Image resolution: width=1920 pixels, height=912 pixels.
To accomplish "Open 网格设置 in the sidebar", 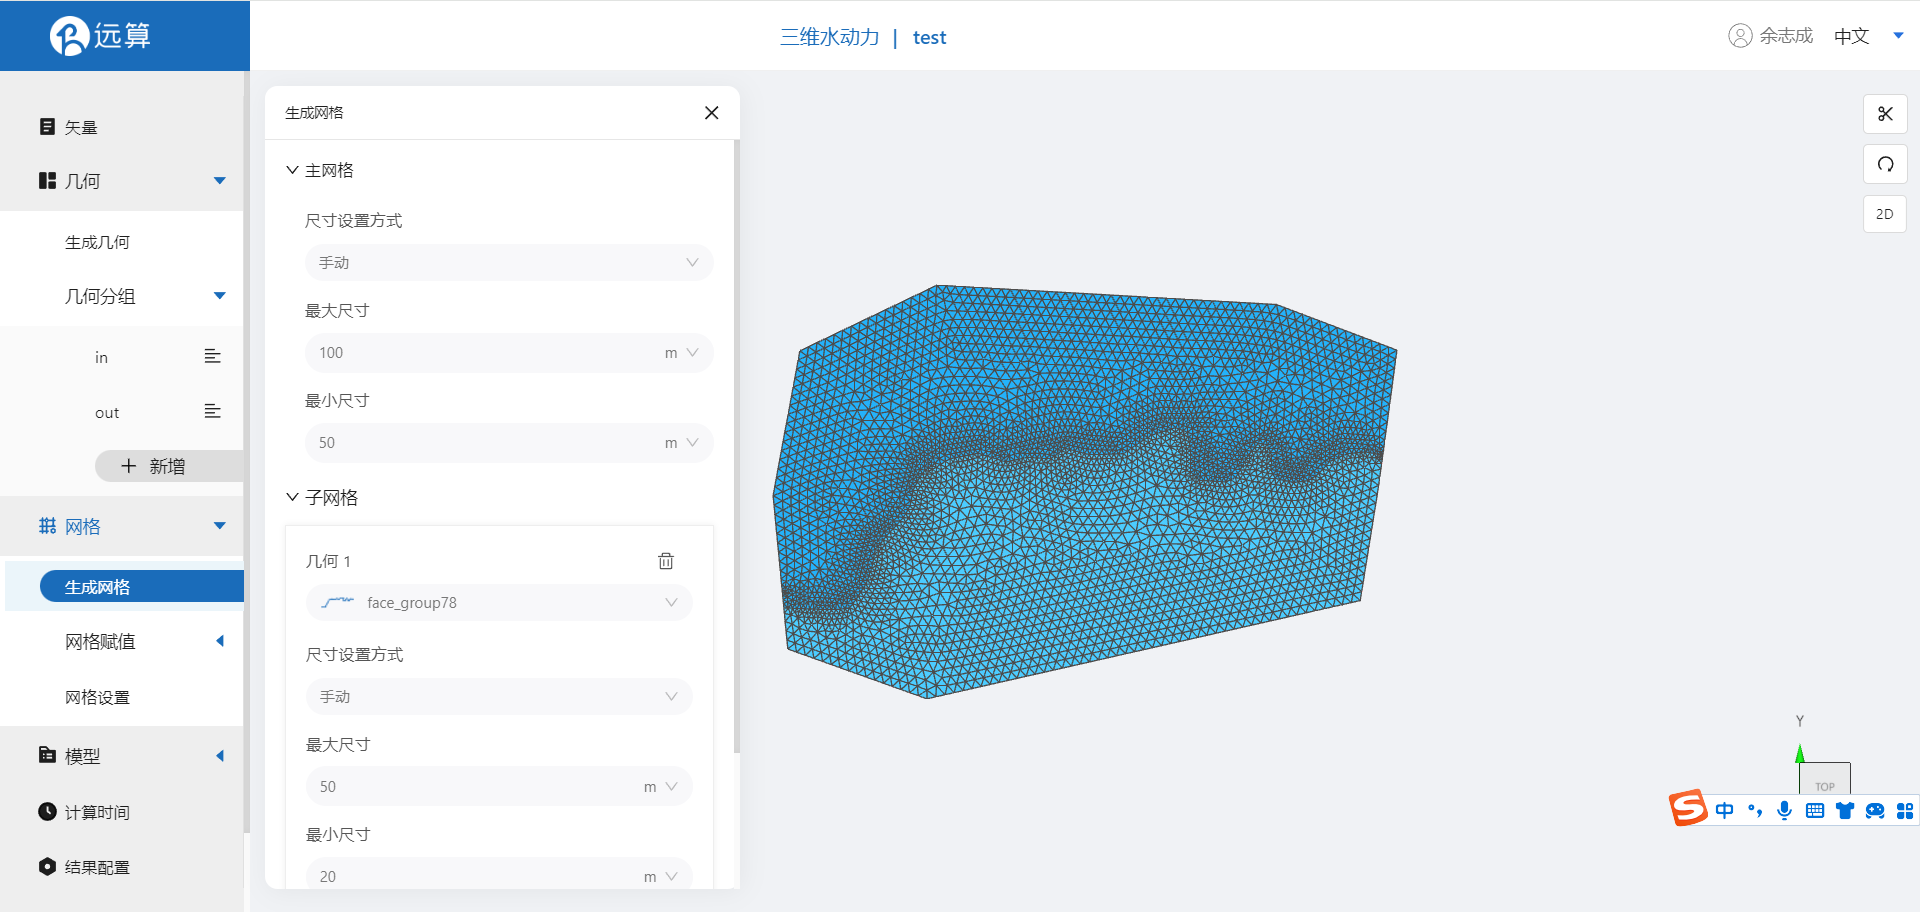I will [x=97, y=697].
